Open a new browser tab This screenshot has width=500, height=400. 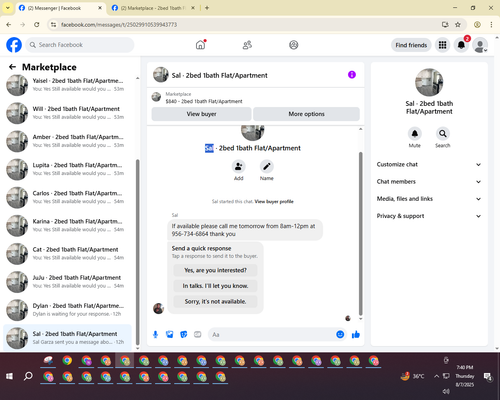click(x=207, y=8)
